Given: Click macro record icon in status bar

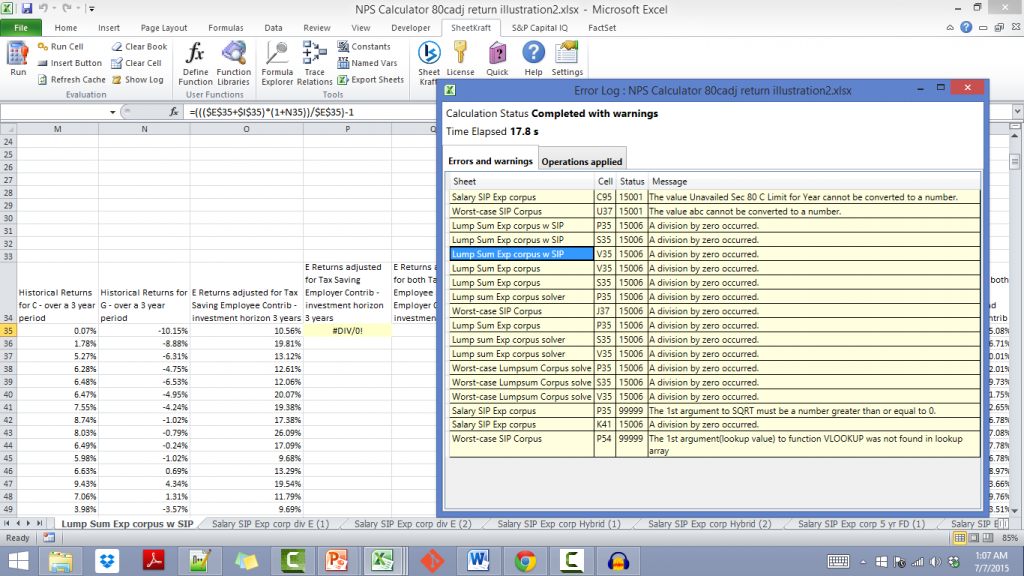Looking at the screenshot, I should click(x=49, y=537).
